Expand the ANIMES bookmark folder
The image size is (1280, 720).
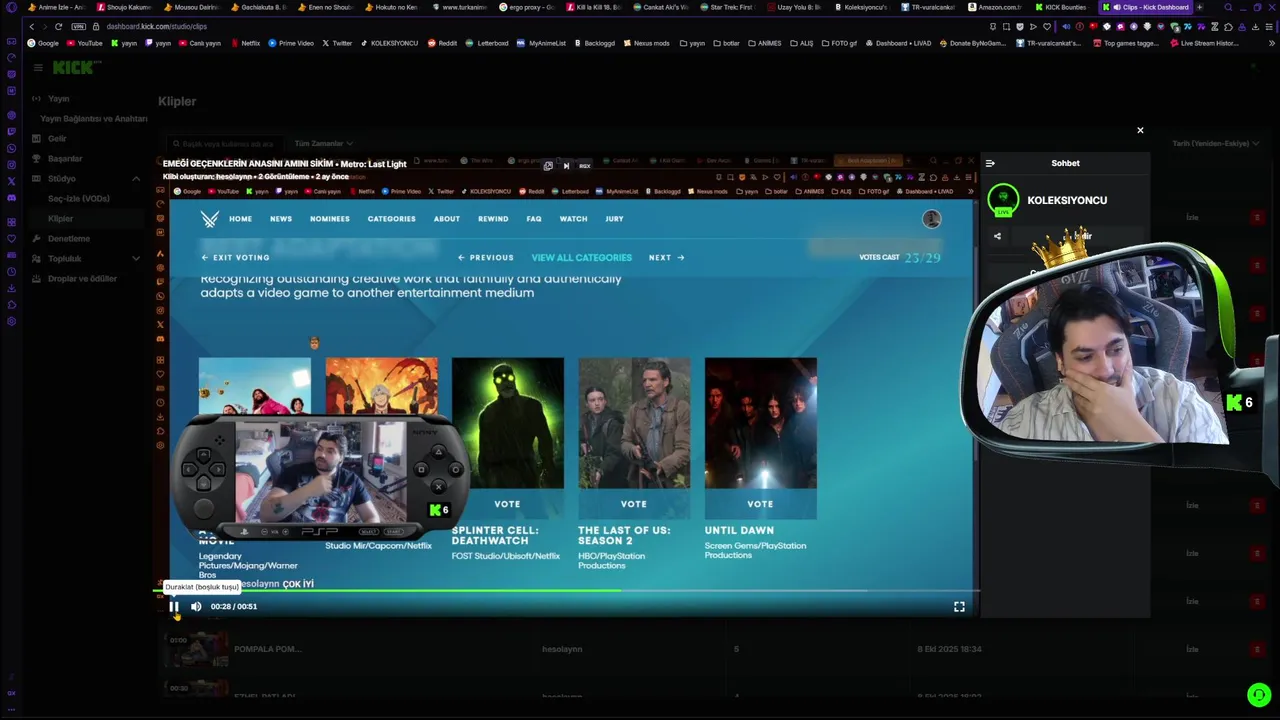click(x=764, y=43)
